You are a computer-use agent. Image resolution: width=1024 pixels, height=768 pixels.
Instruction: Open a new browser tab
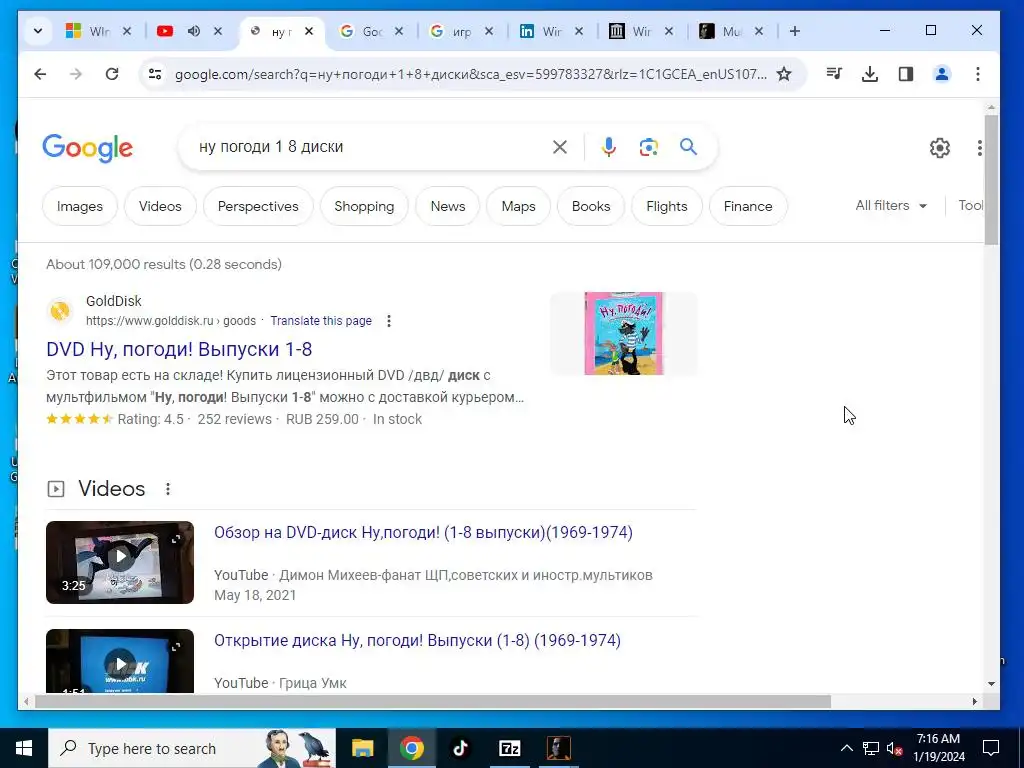tap(795, 31)
